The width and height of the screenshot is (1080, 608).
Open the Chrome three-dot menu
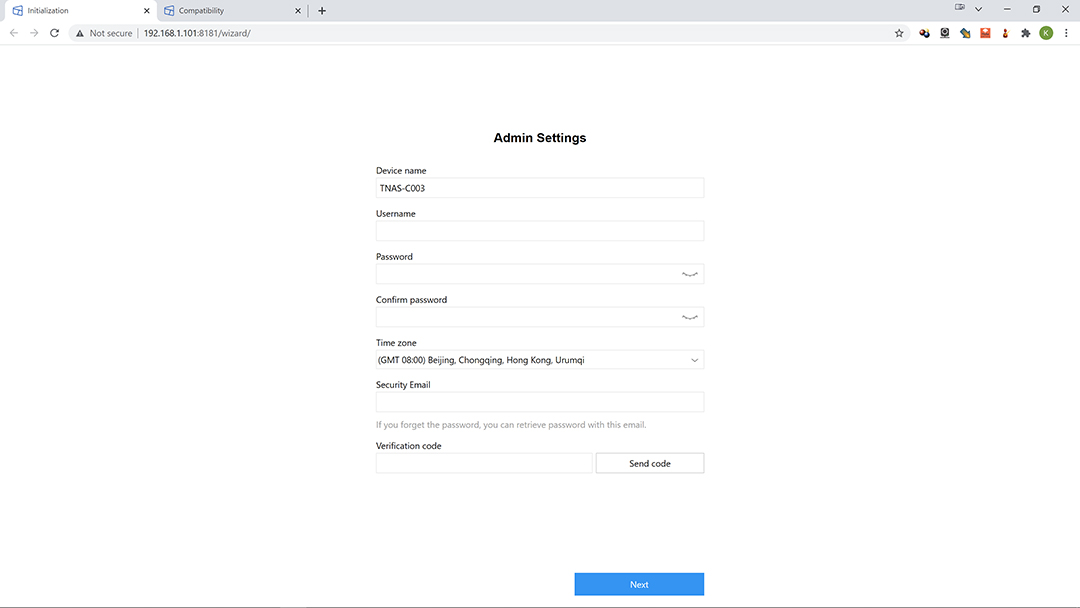point(1066,33)
